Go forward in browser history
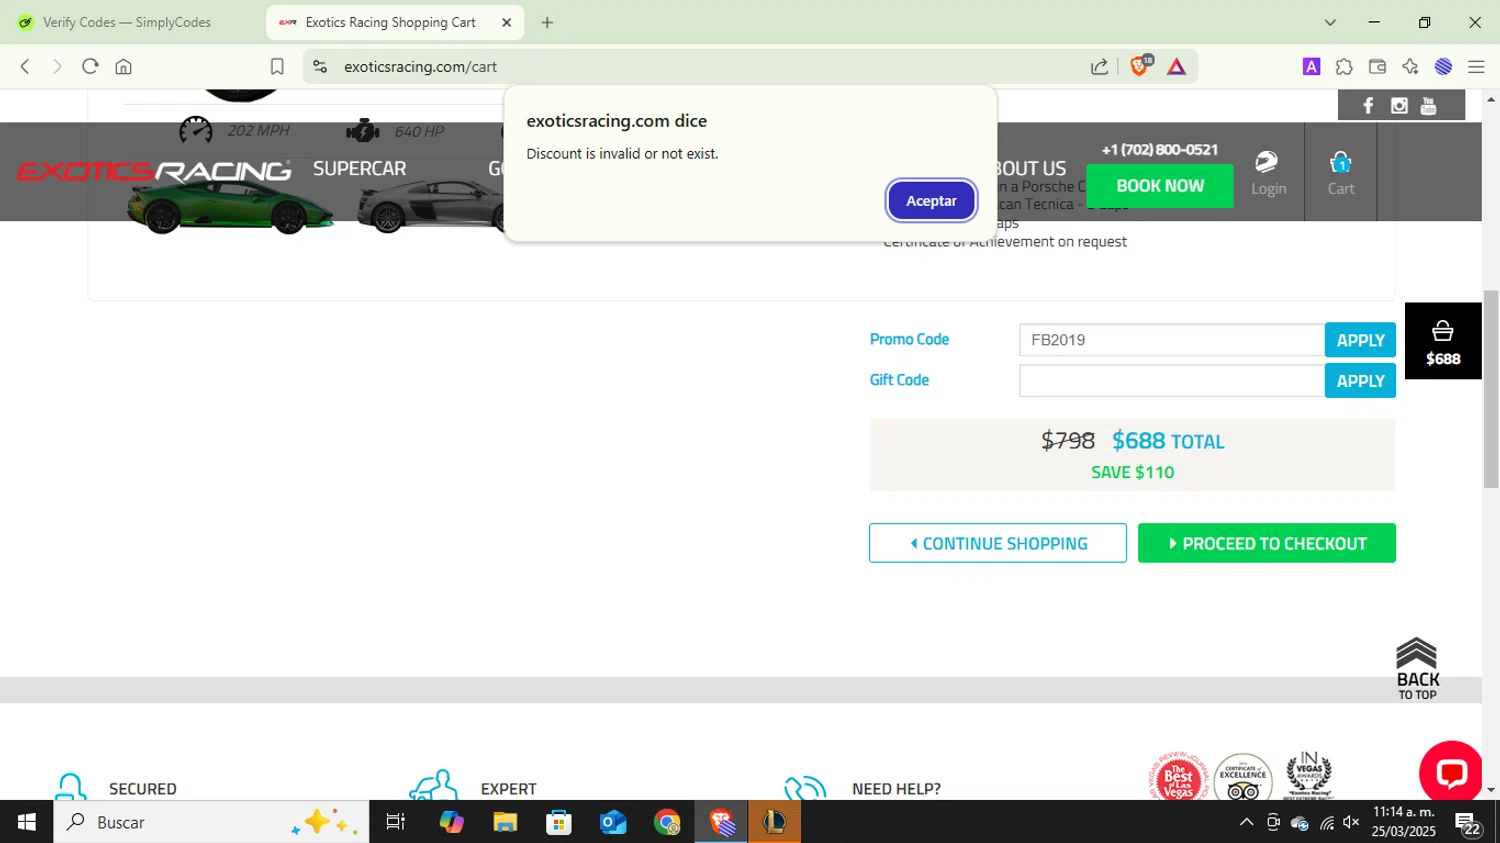 [57, 67]
